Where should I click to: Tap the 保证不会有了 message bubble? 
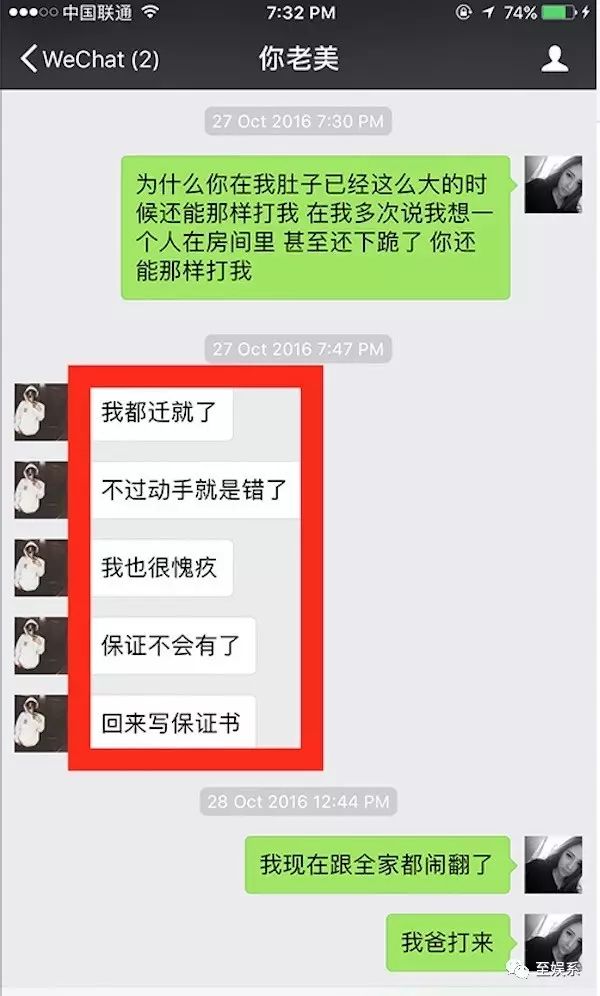[172, 645]
